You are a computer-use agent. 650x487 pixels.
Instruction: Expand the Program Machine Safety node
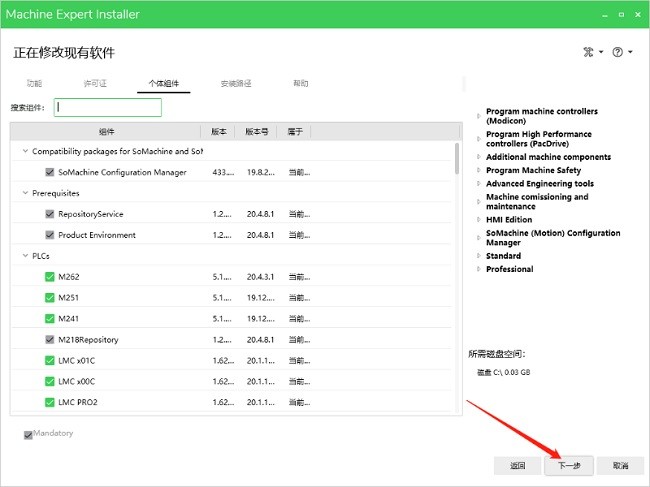pos(479,171)
